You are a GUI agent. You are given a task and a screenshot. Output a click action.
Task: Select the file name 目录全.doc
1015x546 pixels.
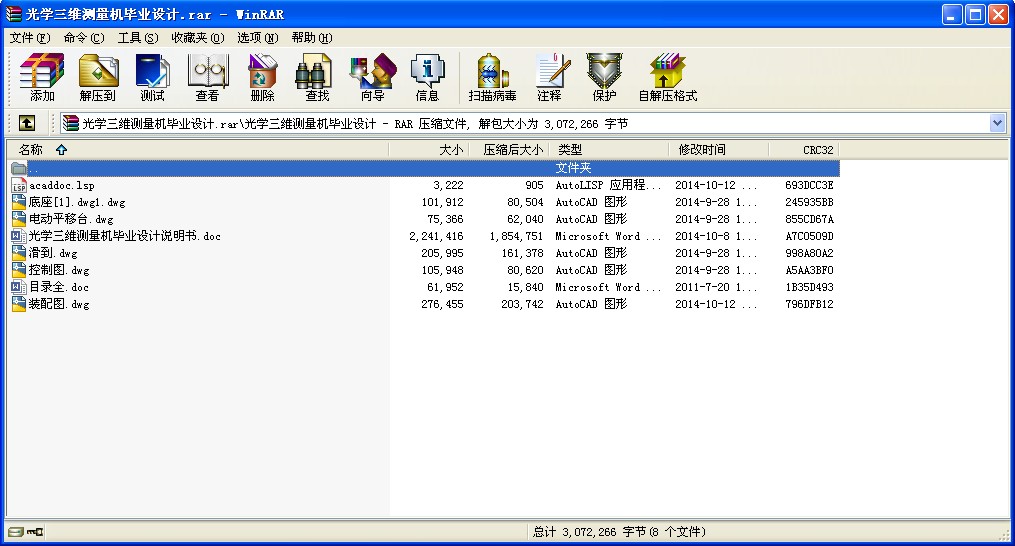(59, 286)
